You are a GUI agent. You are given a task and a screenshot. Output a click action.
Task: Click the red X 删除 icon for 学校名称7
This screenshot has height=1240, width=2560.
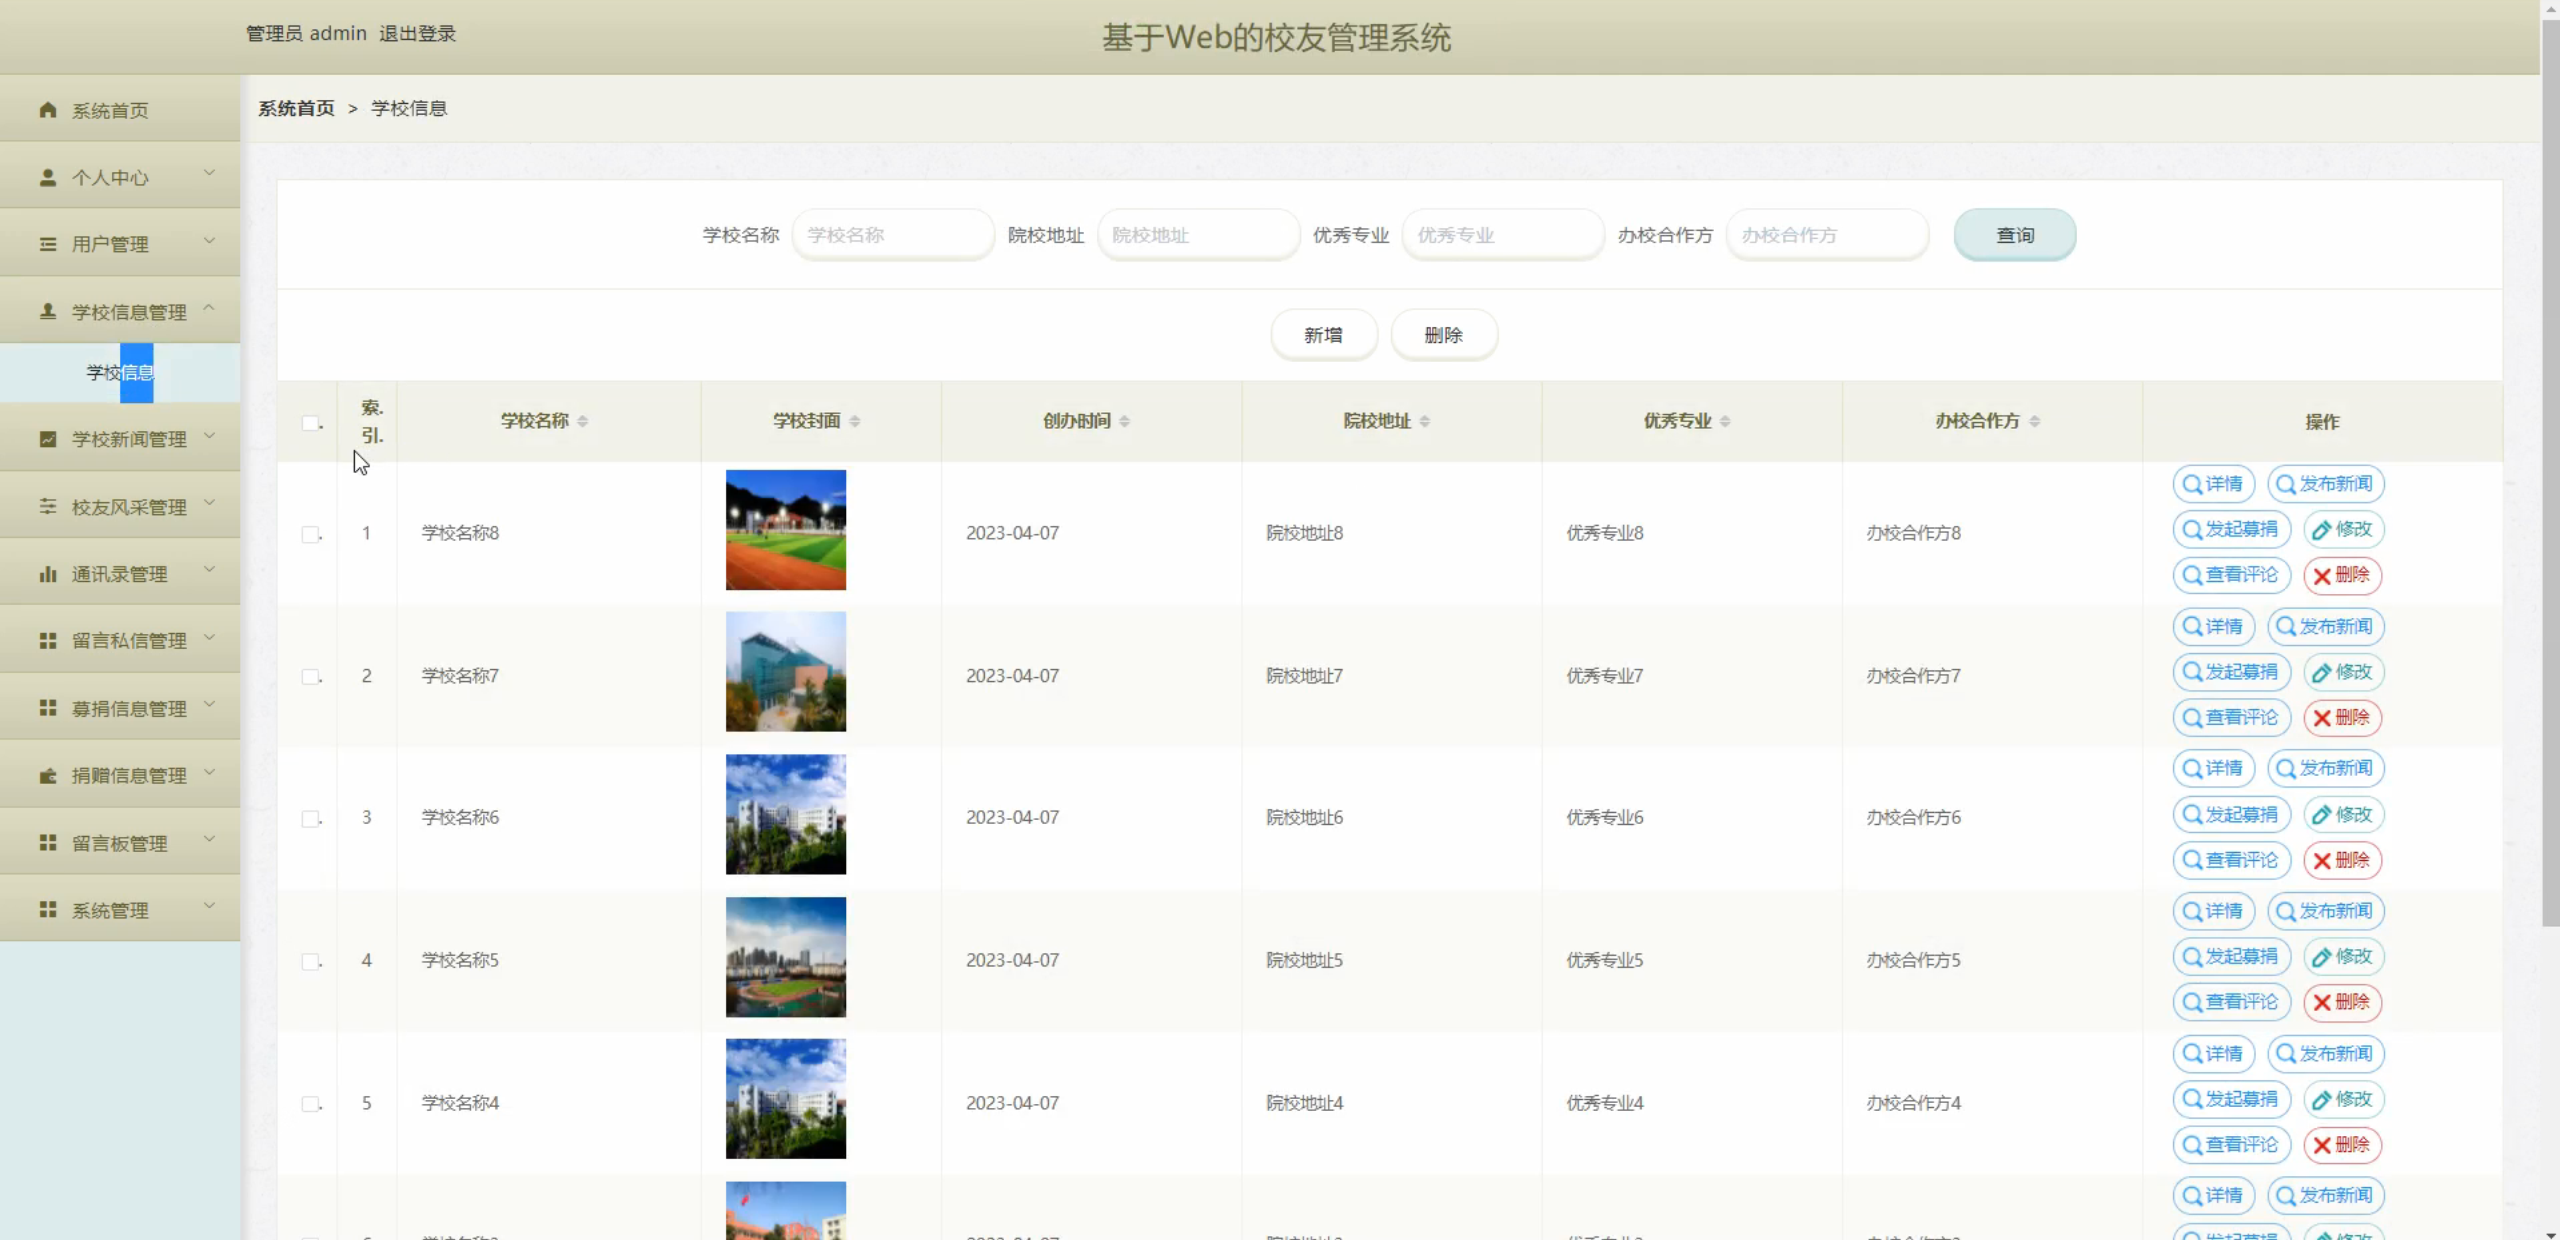point(2322,718)
